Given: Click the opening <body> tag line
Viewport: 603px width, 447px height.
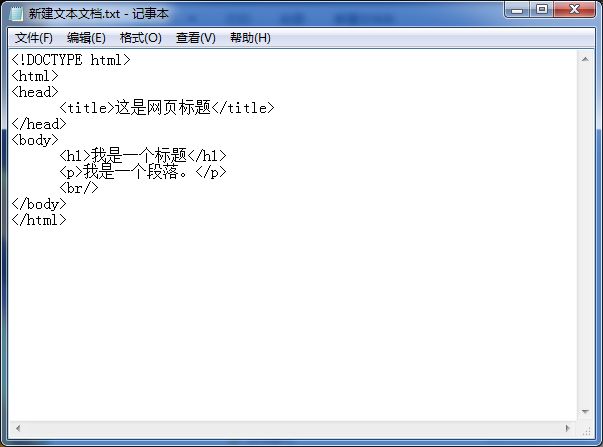Looking at the screenshot, I should coord(35,140).
